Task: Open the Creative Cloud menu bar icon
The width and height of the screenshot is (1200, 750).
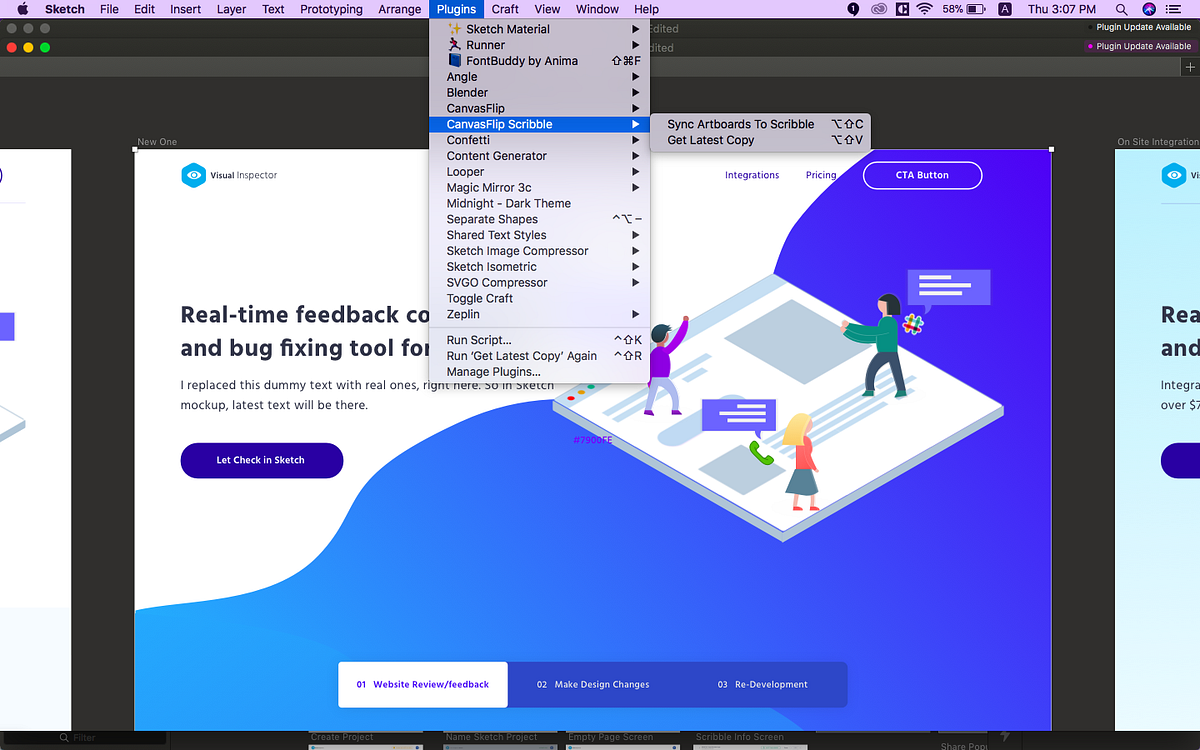Action: coord(879,9)
